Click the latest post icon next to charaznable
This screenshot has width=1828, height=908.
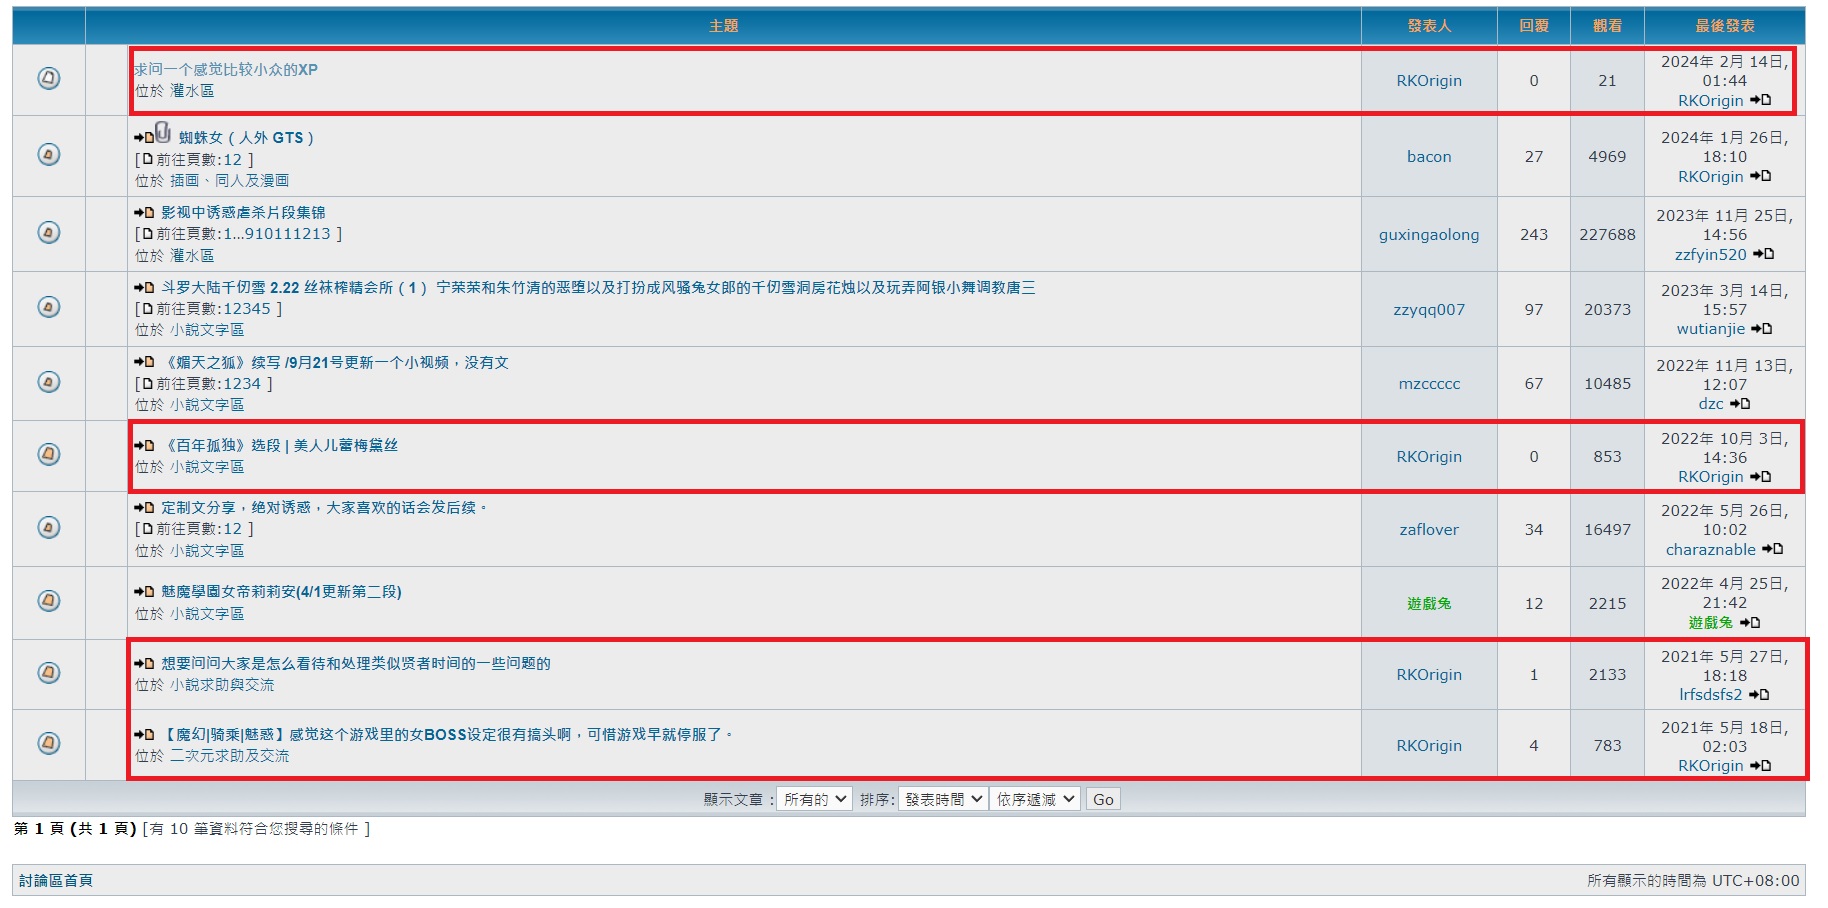click(x=1773, y=549)
